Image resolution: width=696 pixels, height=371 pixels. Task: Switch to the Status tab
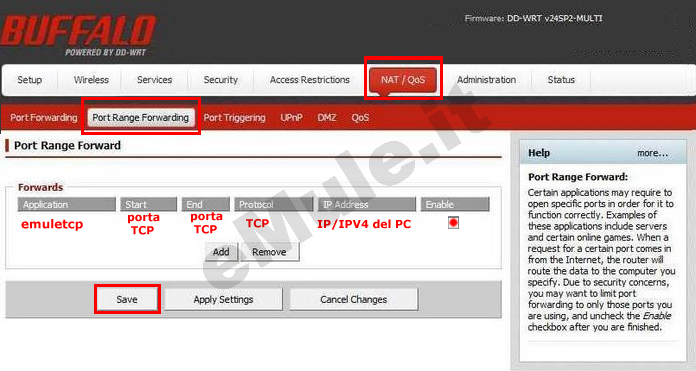pyautogui.click(x=561, y=80)
